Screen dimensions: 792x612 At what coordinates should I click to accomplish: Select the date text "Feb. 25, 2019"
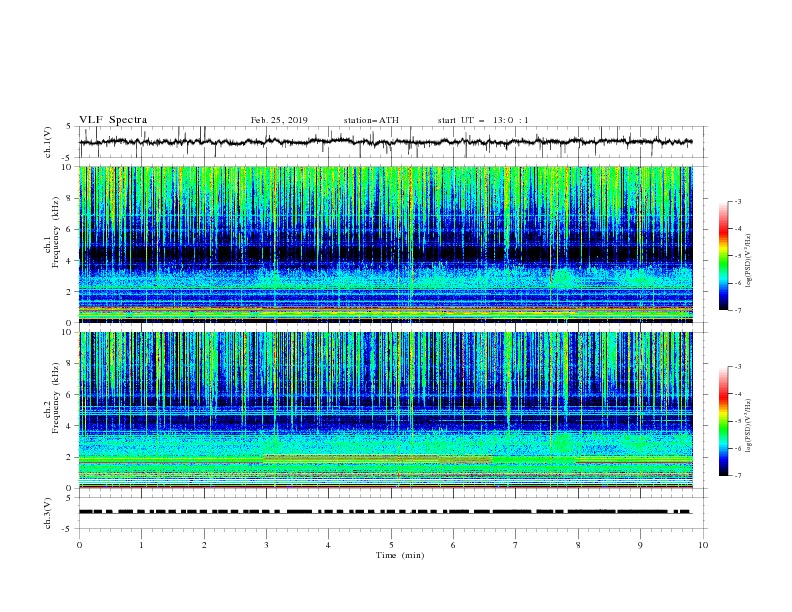pyautogui.click(x=279, y=120)
